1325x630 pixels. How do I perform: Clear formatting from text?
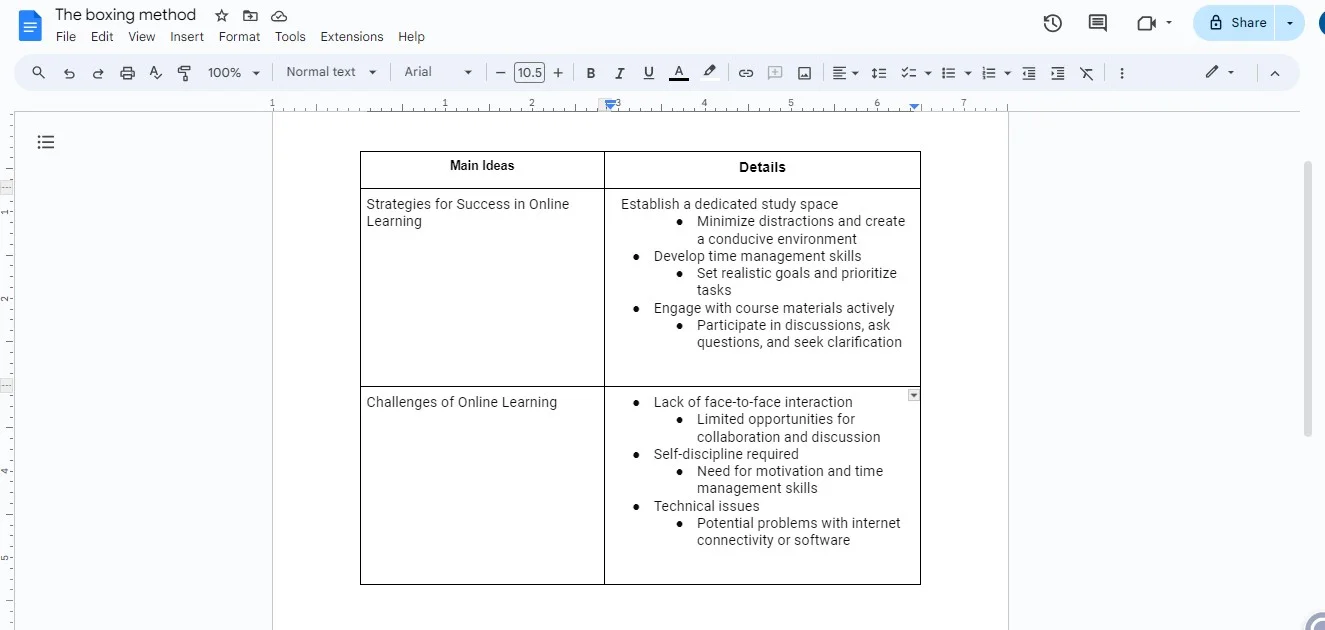pos(1087,72)
